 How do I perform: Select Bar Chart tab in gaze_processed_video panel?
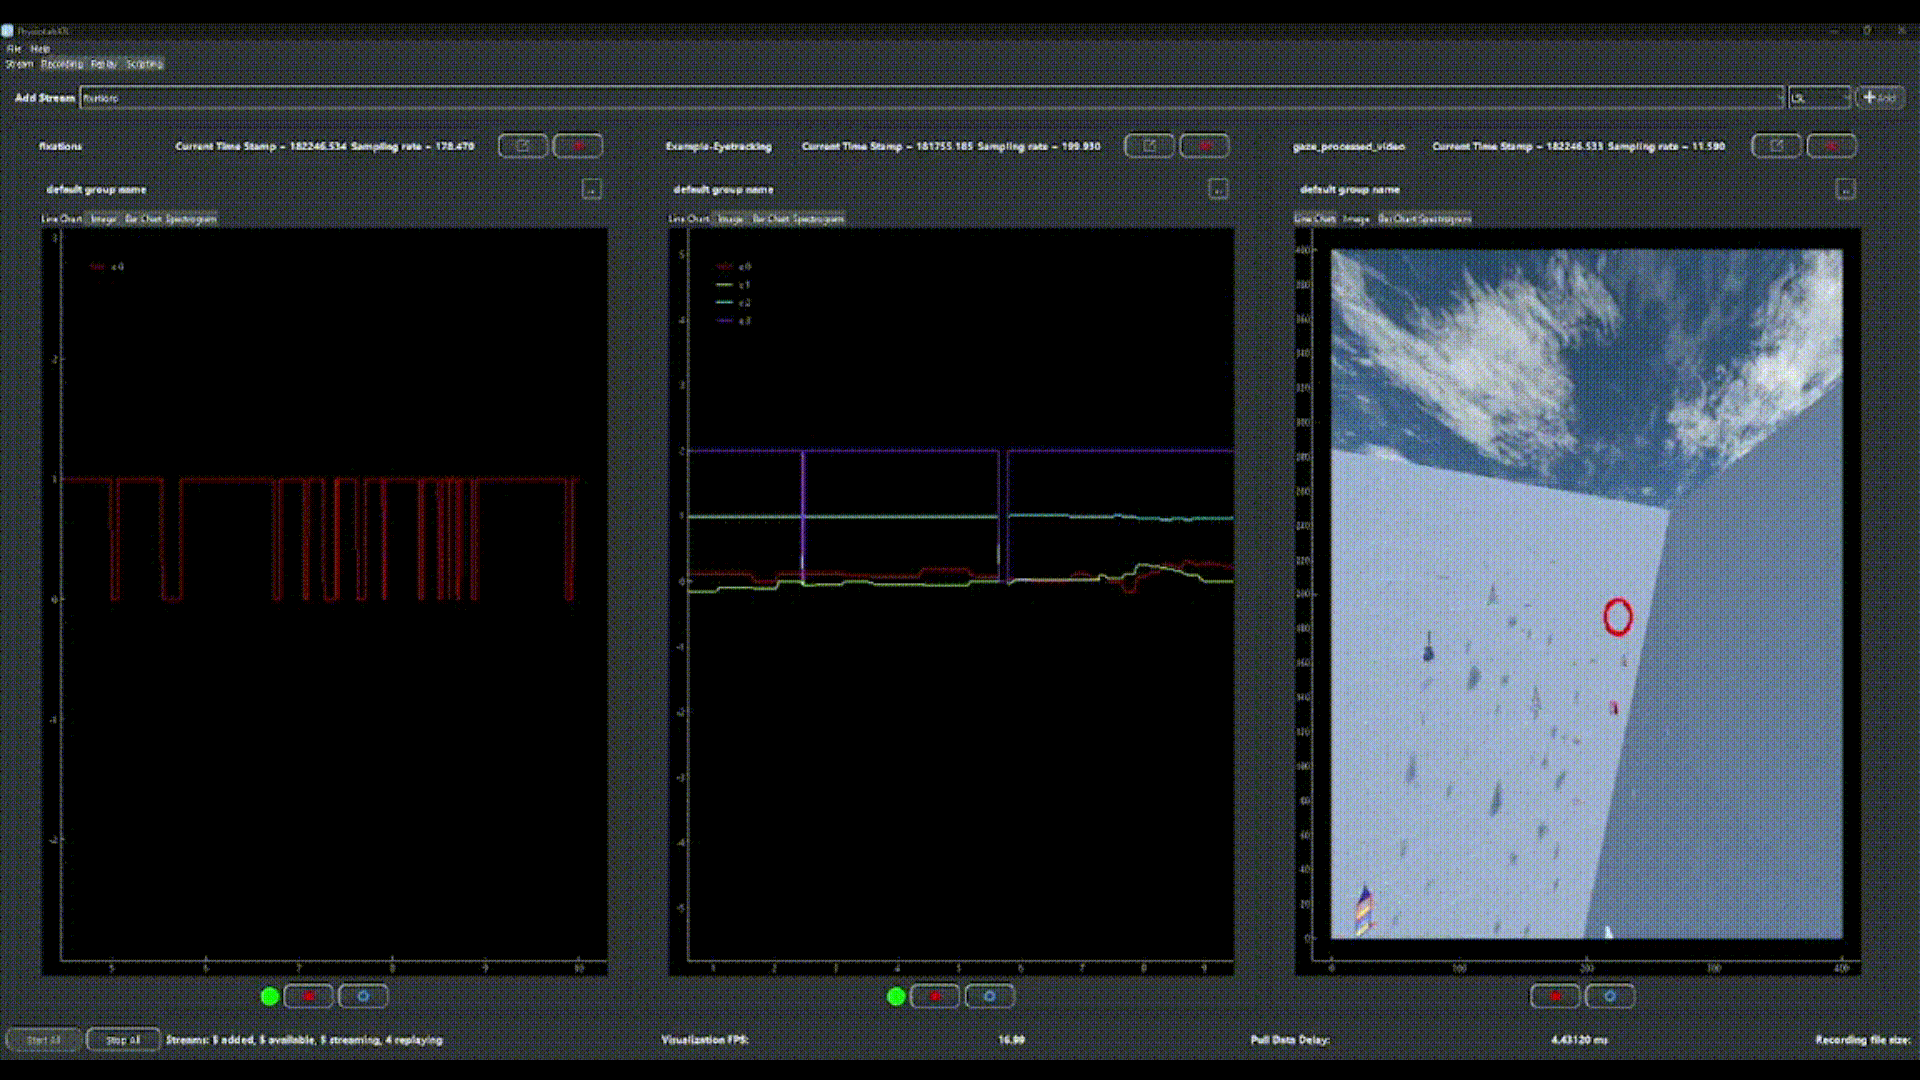(x=1396, y=219)
